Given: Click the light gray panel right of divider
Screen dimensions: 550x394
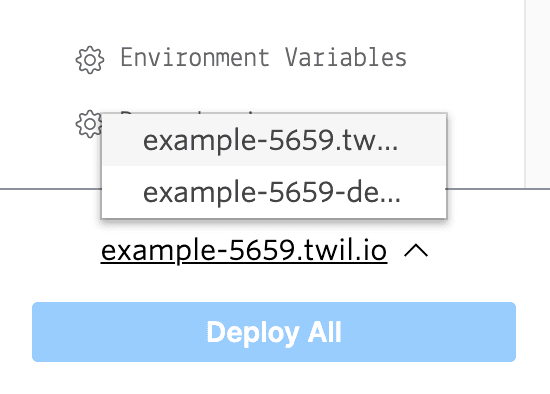Looking at the screenshot, I should (x=538, y=94).
